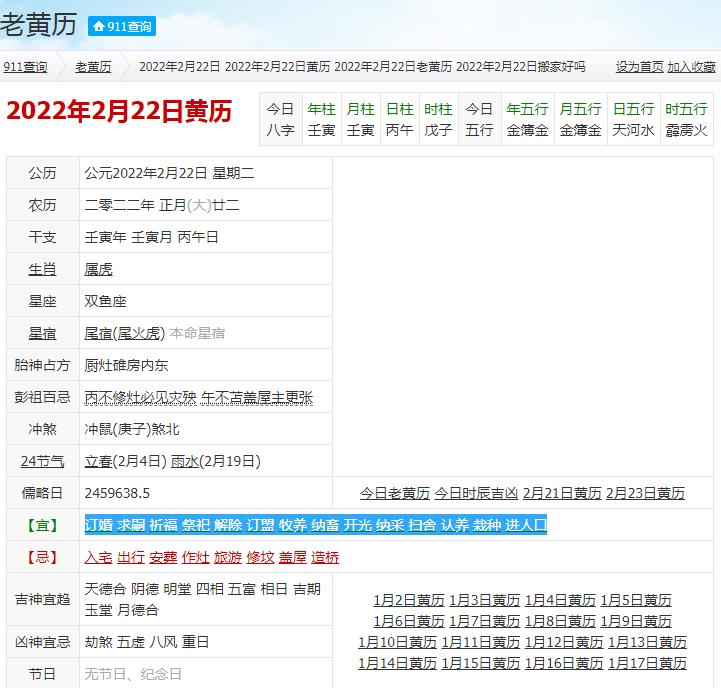
Task: Open 今日老黄历 link
Action: [x=394, y=493]
